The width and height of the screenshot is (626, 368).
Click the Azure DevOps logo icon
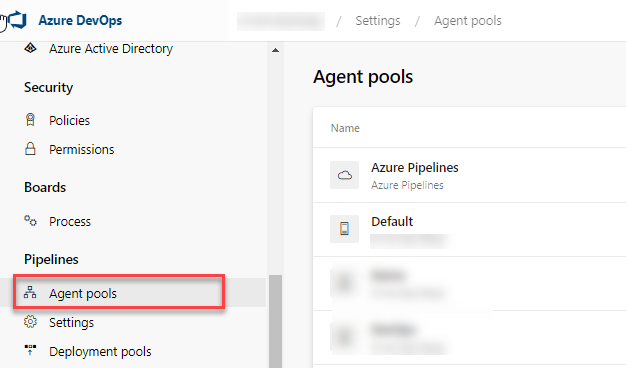[x=18, y=20]
